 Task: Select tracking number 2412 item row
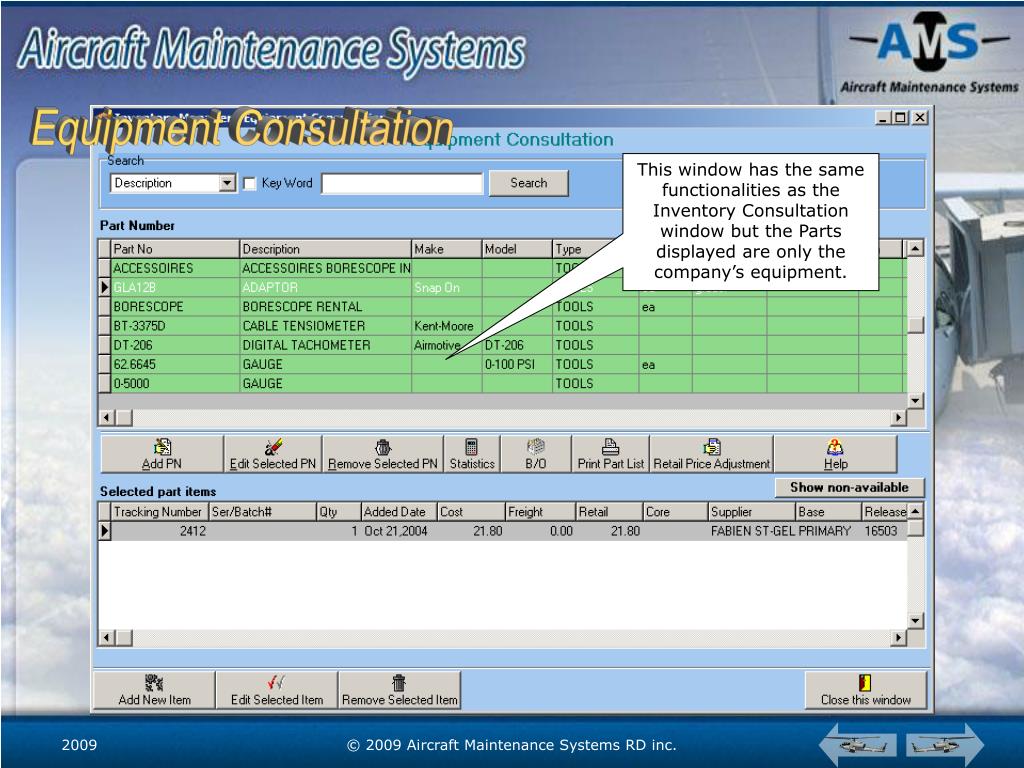click(502, 531)
